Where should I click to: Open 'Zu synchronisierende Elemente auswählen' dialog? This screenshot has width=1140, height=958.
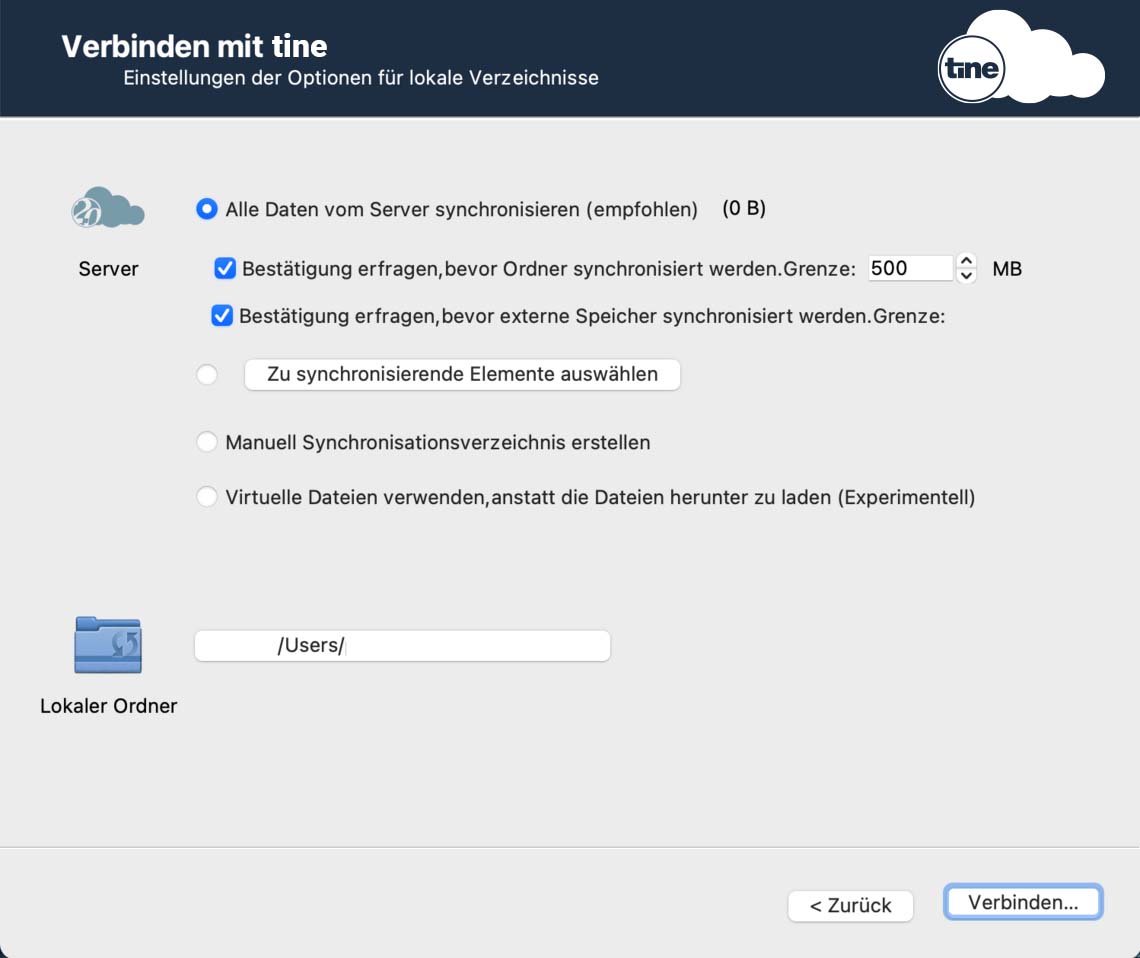462,375
